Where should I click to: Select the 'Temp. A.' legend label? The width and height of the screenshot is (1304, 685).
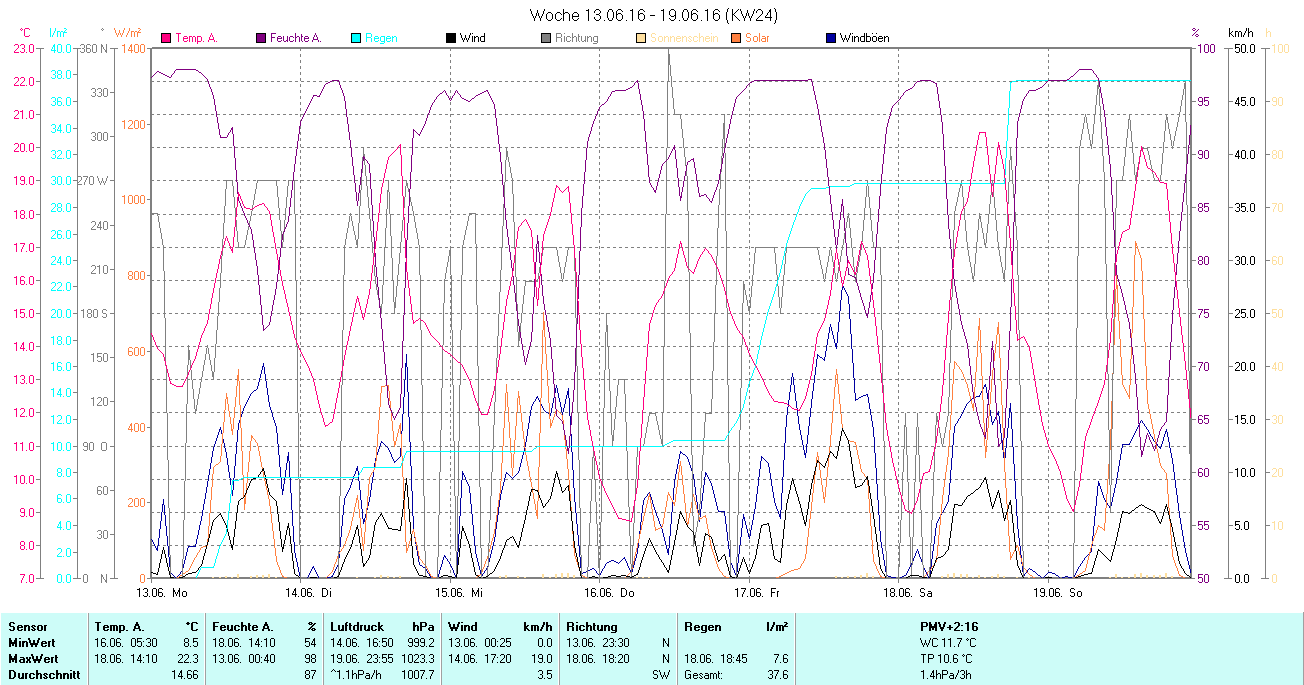[x=196, y=38]
